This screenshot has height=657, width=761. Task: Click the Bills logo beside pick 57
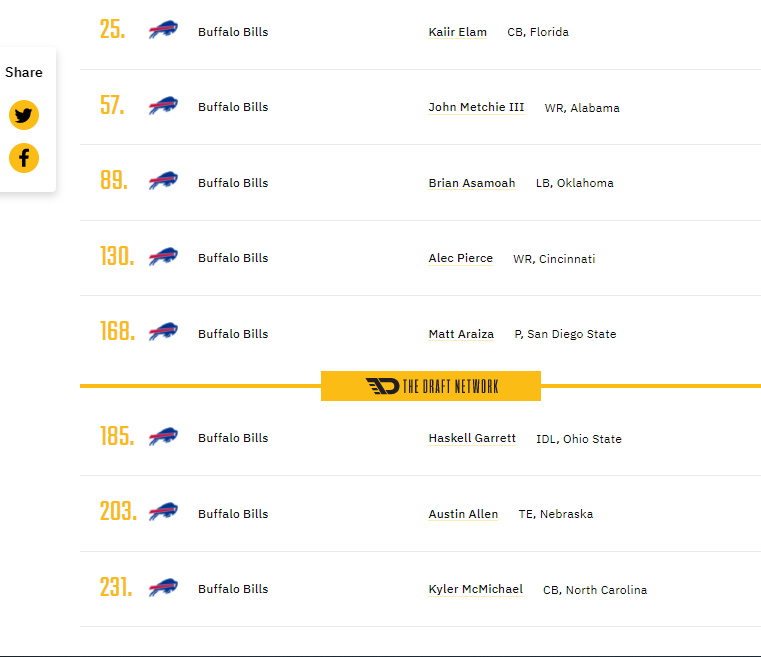point(163,105)
